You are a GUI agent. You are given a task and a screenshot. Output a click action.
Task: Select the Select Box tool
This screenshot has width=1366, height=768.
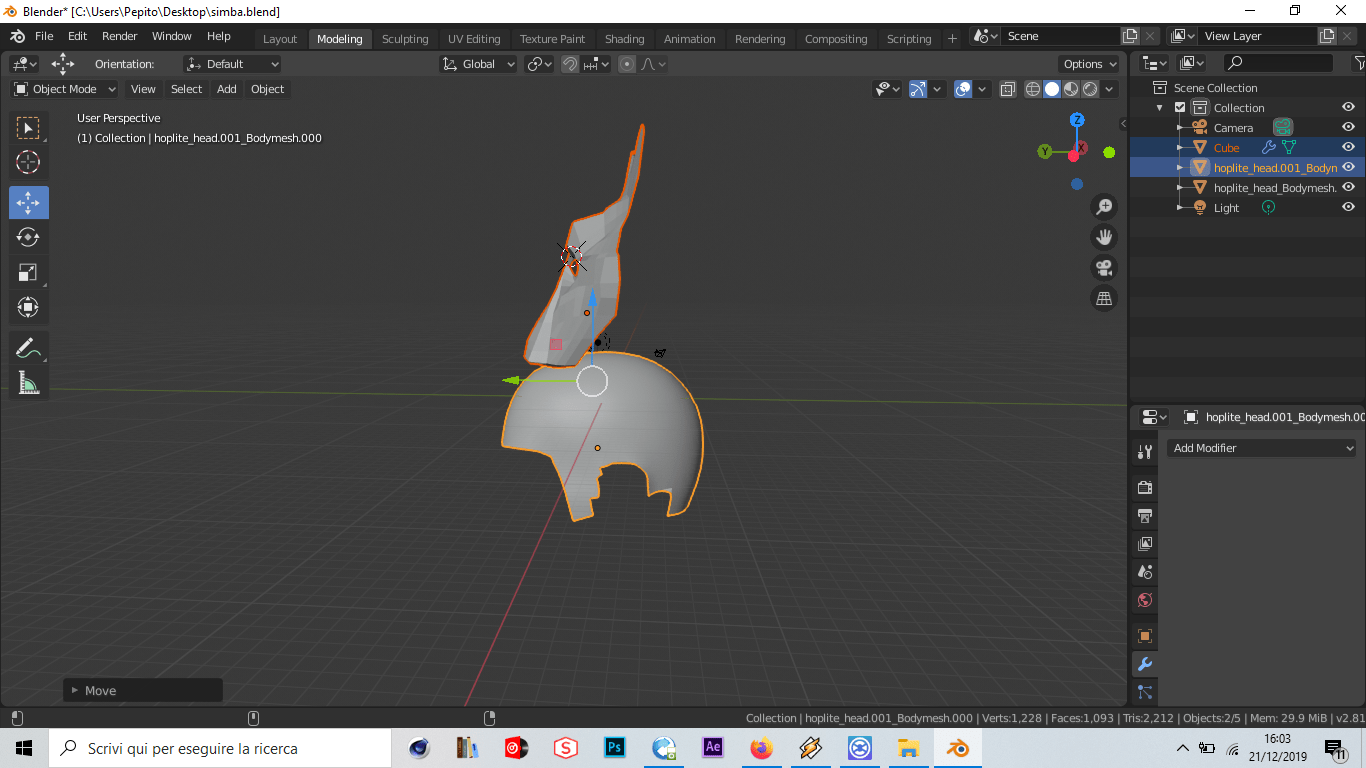[x=28, y=128]
